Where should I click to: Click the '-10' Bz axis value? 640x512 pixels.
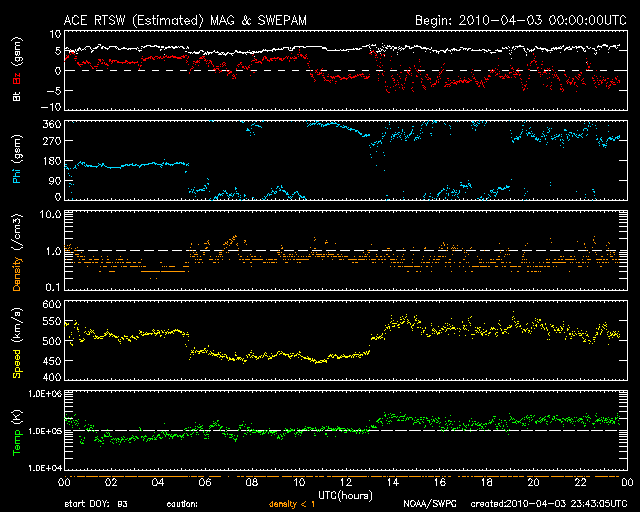51,107
